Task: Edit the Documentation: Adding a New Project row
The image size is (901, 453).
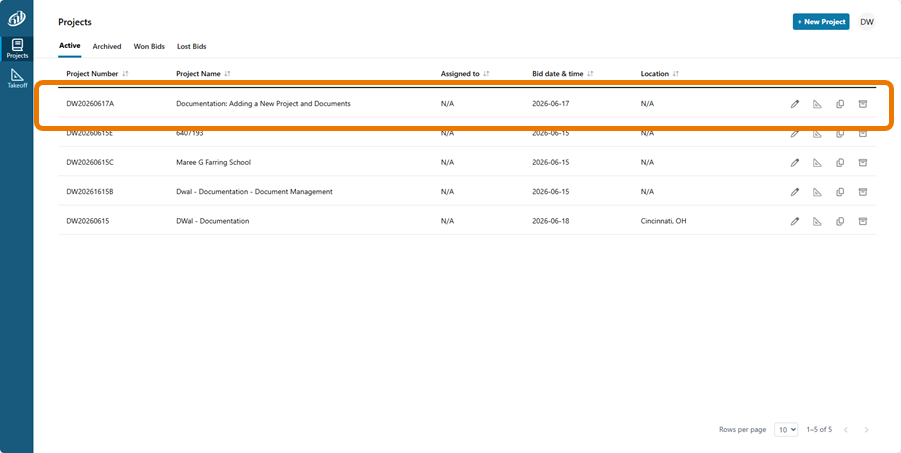Action: coord(795,104)
